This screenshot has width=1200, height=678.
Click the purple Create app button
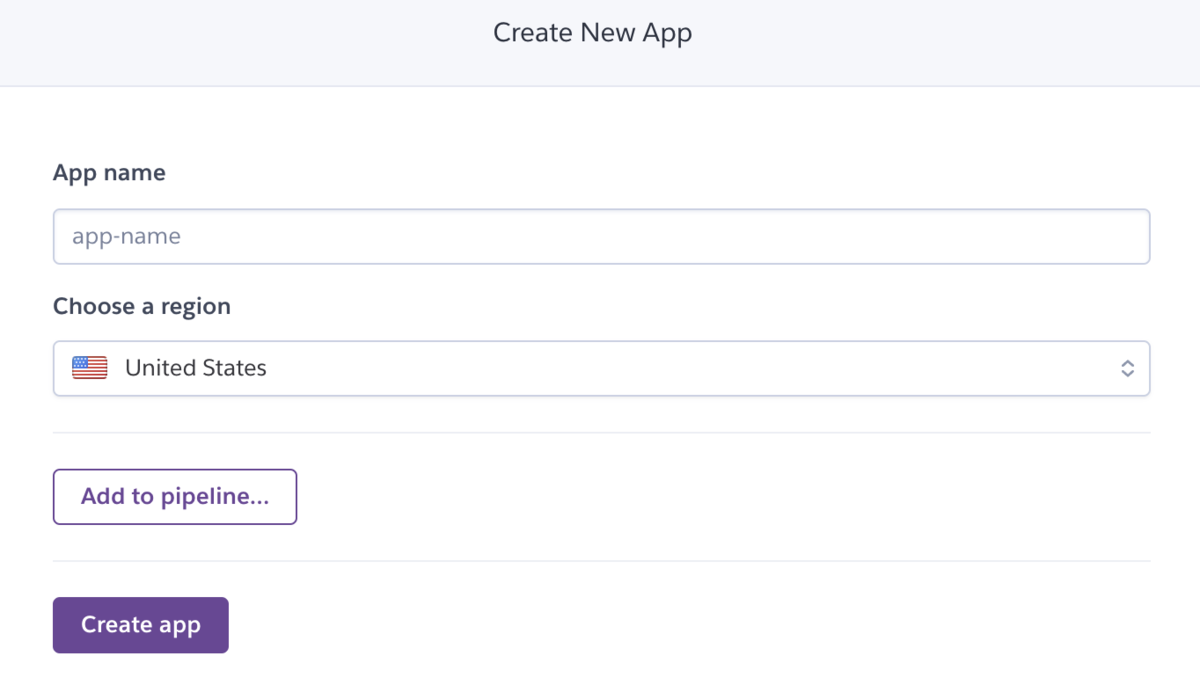[x=140, y=625]
